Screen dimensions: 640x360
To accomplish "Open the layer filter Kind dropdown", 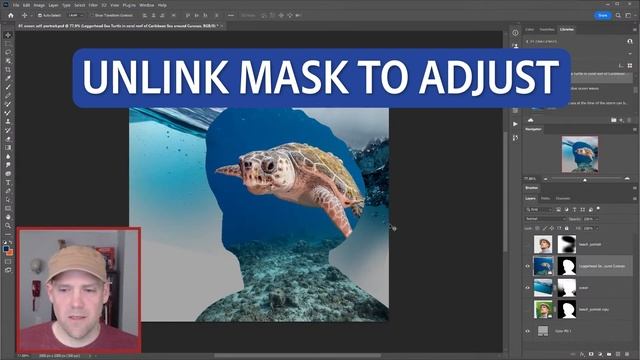I will [x=539, y=209].
